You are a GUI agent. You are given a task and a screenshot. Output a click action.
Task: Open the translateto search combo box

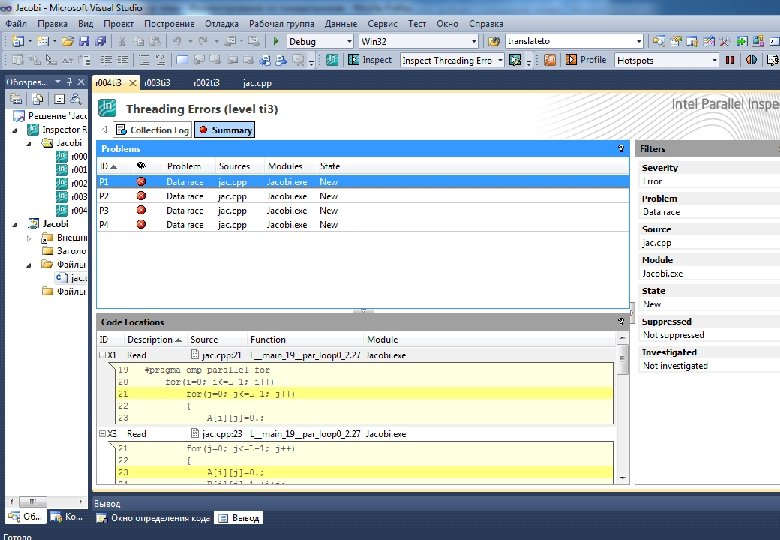pyautogui.click(x=639, y=41)
